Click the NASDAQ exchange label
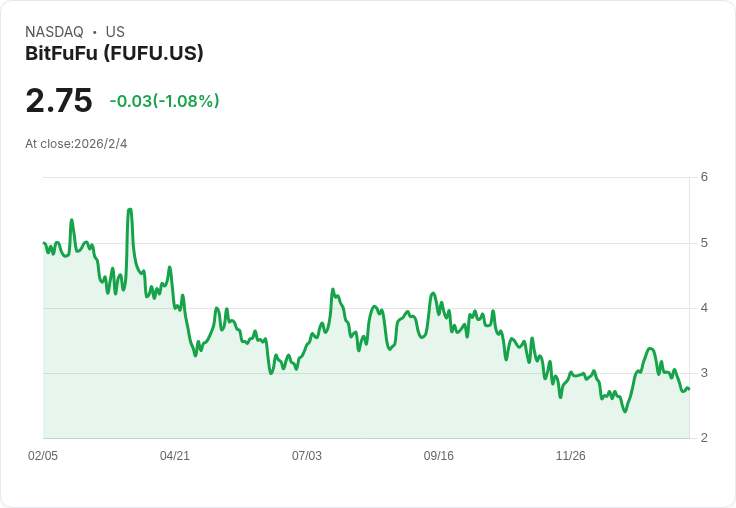This screenshot has width=736, height=508. pos(54,32)
